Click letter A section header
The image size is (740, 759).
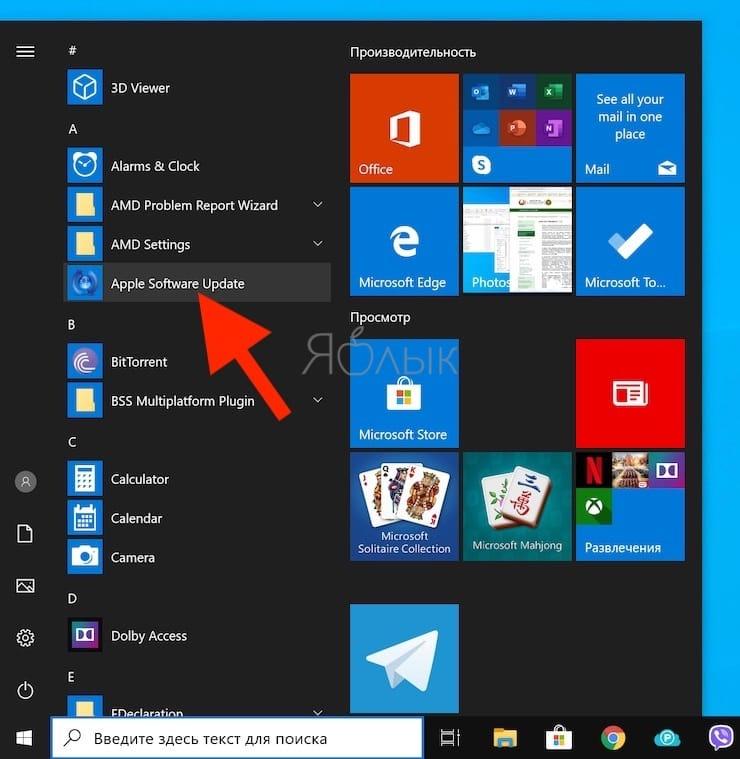click(73, 129)
